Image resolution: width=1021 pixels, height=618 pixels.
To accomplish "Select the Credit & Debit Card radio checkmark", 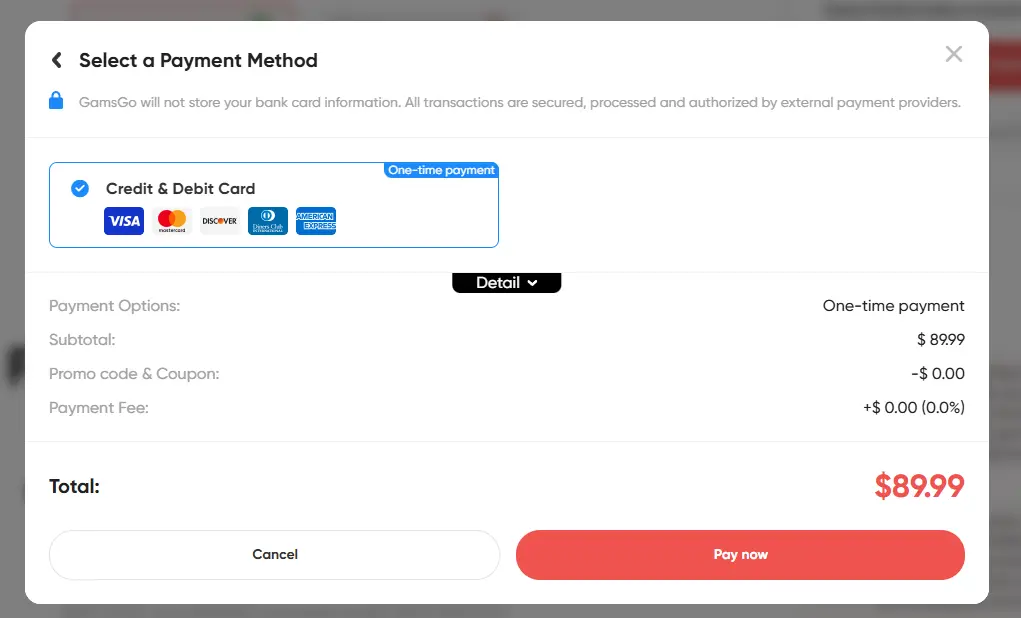I will [x=80, y=188].
